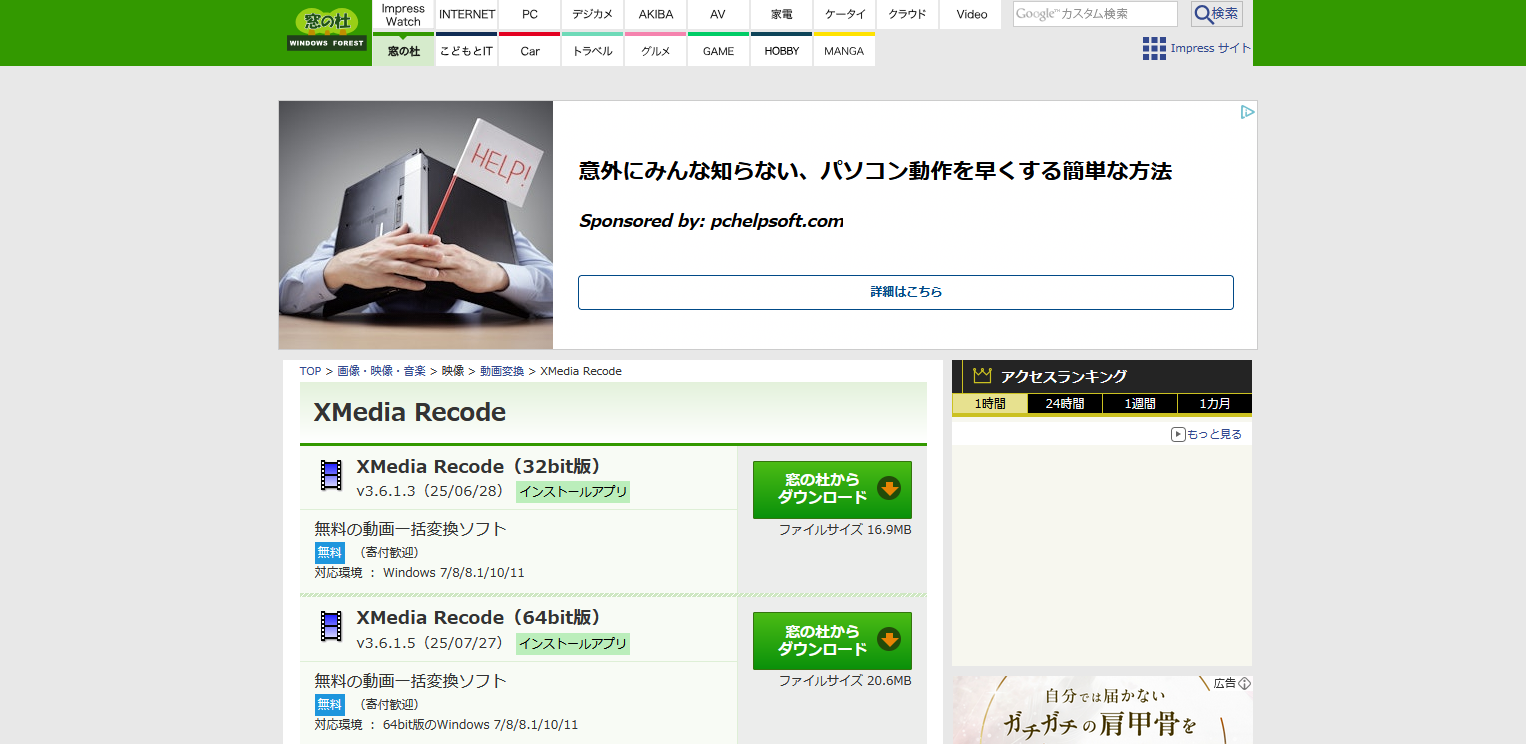Click the ファイルサイズ 20.6MB text
This screenshot has width=1526, height=744.
(x=845, y=680)
